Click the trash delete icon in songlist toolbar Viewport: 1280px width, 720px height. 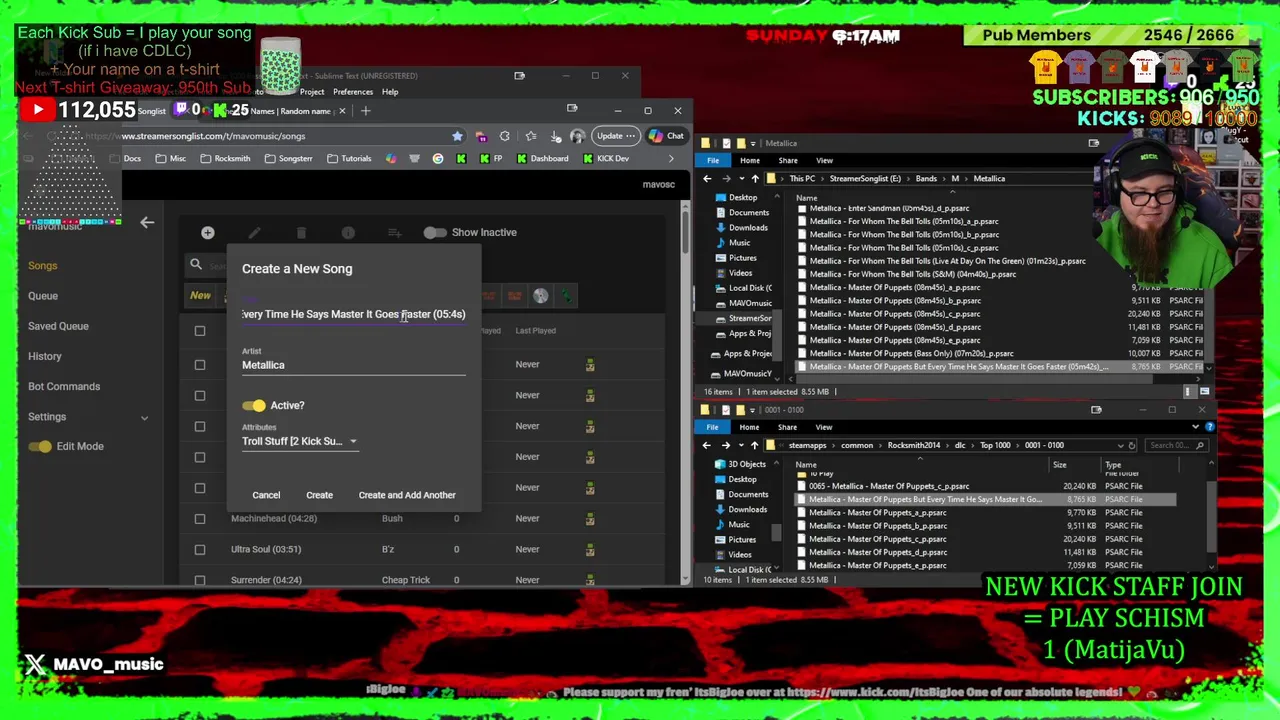tap(301, 233)
